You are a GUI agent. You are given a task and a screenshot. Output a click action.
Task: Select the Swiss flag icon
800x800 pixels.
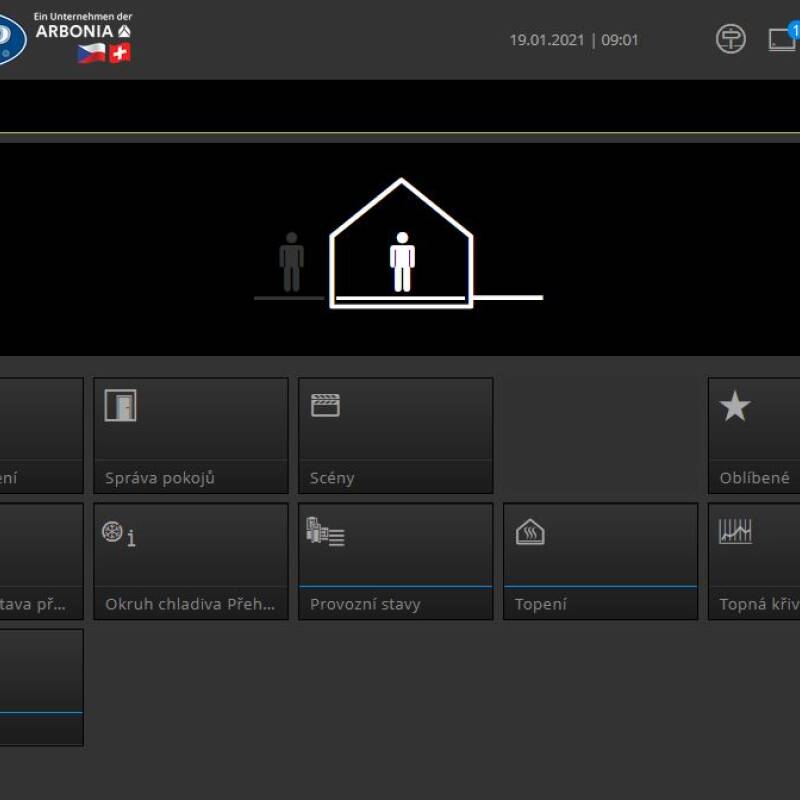coord(120,53)
